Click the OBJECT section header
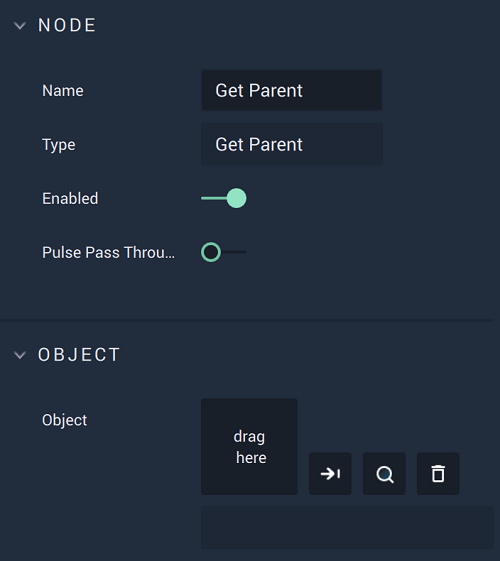Screen dimensions: 500x561 tap(79, 355)
